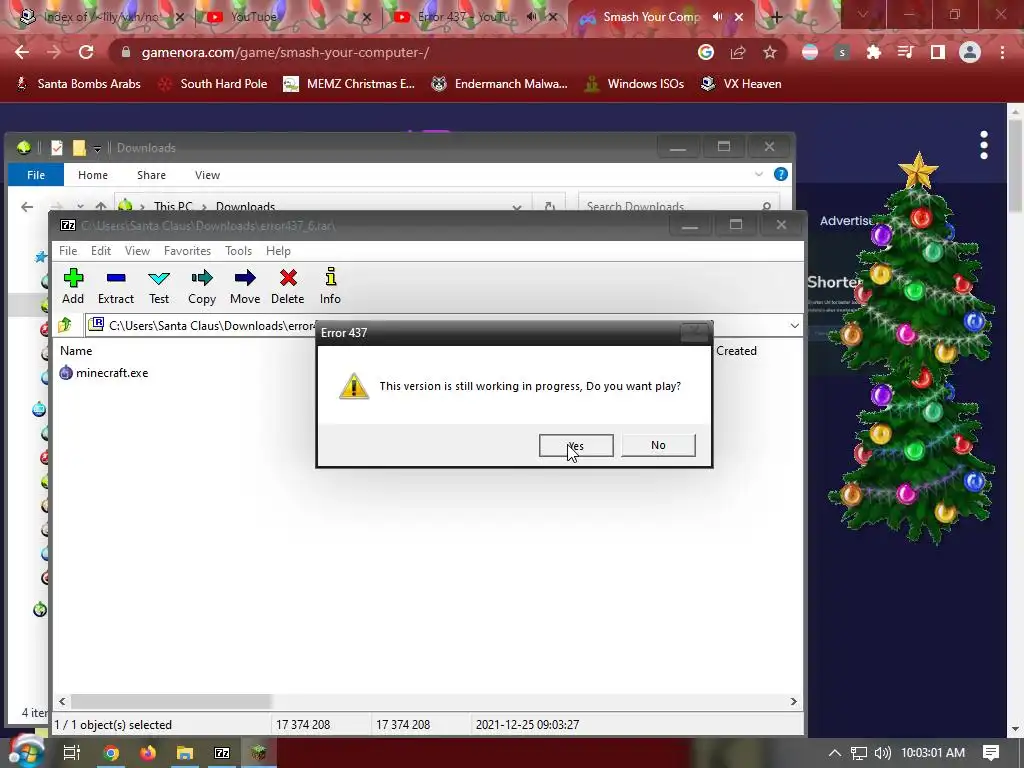This screenshot has width=1024, height=768.
Task: Open the Share ribbon tab in Explorer
Action: [152, 175]
